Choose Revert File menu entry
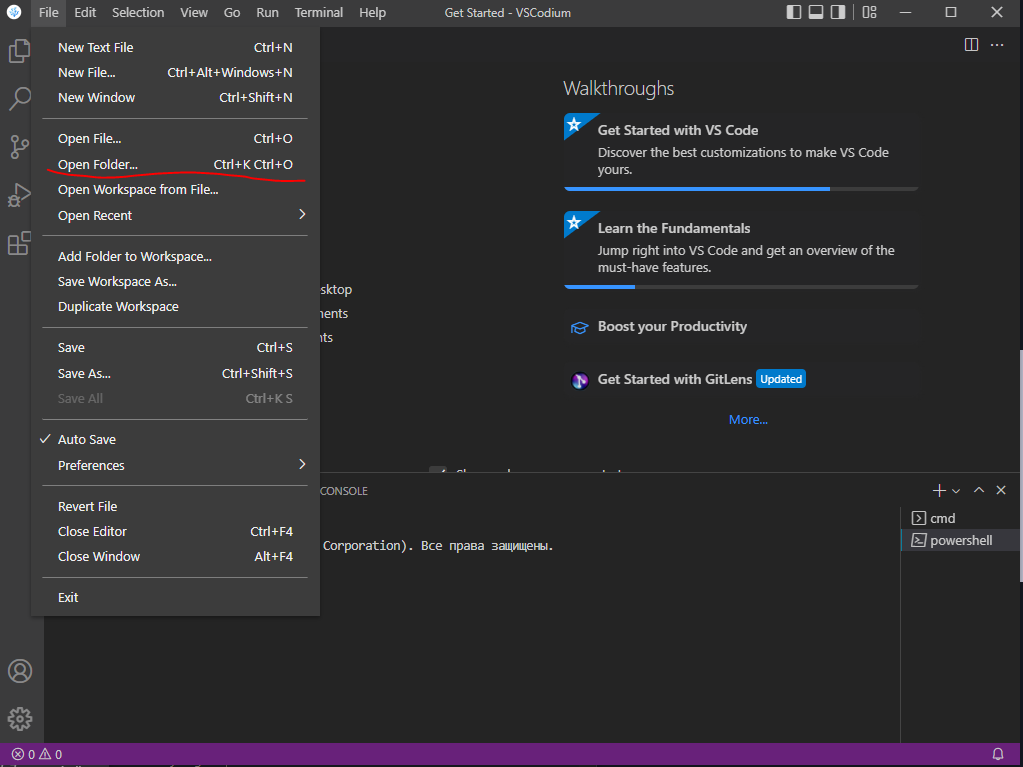Image resolution: width=1023 pixels, height=767 pixels. point(175,506)
